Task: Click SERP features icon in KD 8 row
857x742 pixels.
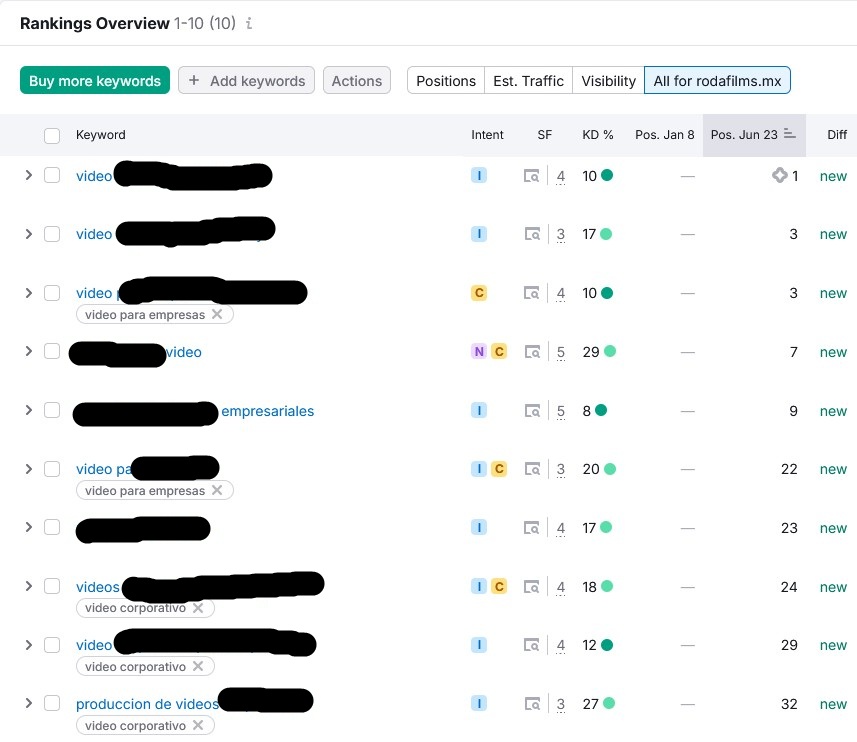Action: (x=533, y=411)
